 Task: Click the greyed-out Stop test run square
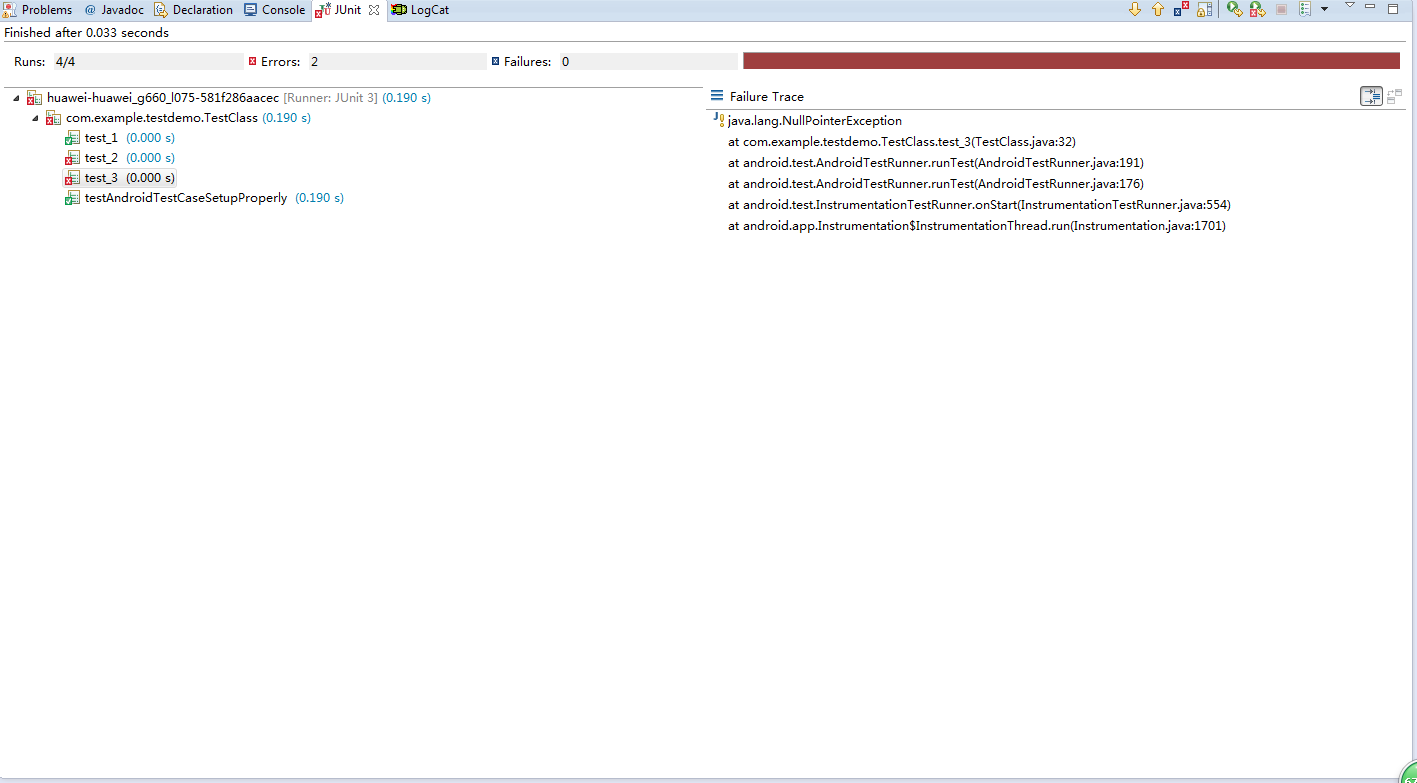click(x=1281, y=9)
